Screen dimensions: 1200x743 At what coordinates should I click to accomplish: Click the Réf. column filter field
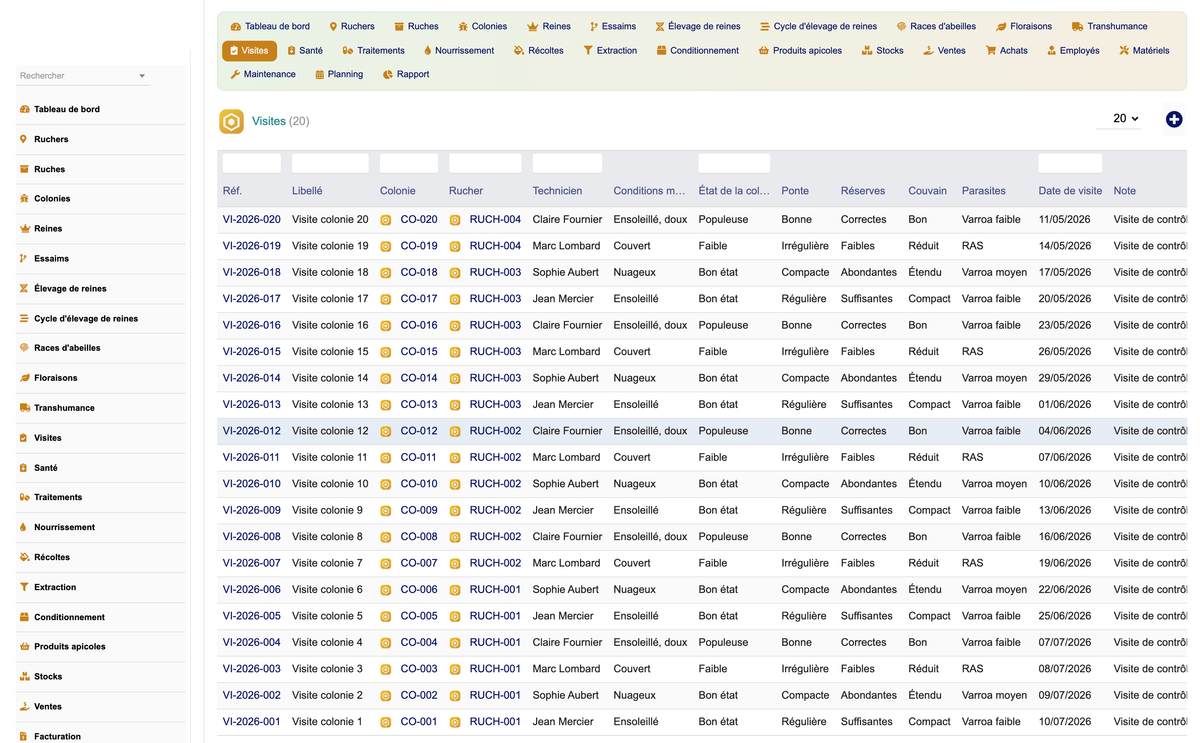click(252, 163)
